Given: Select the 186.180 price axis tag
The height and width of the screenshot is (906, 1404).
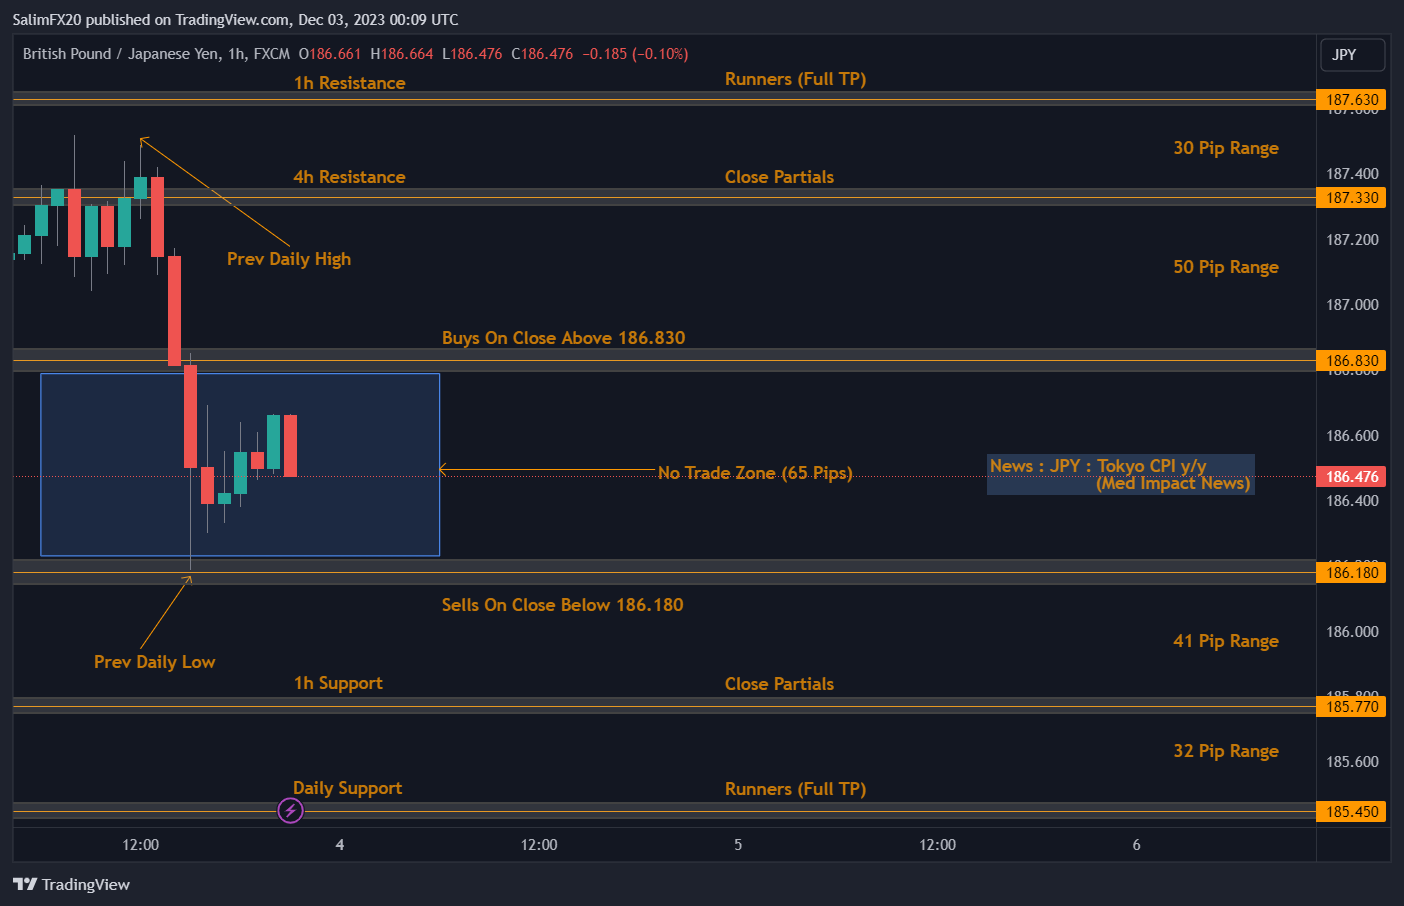Looking at the screenshot, I should pos(1351,573).
